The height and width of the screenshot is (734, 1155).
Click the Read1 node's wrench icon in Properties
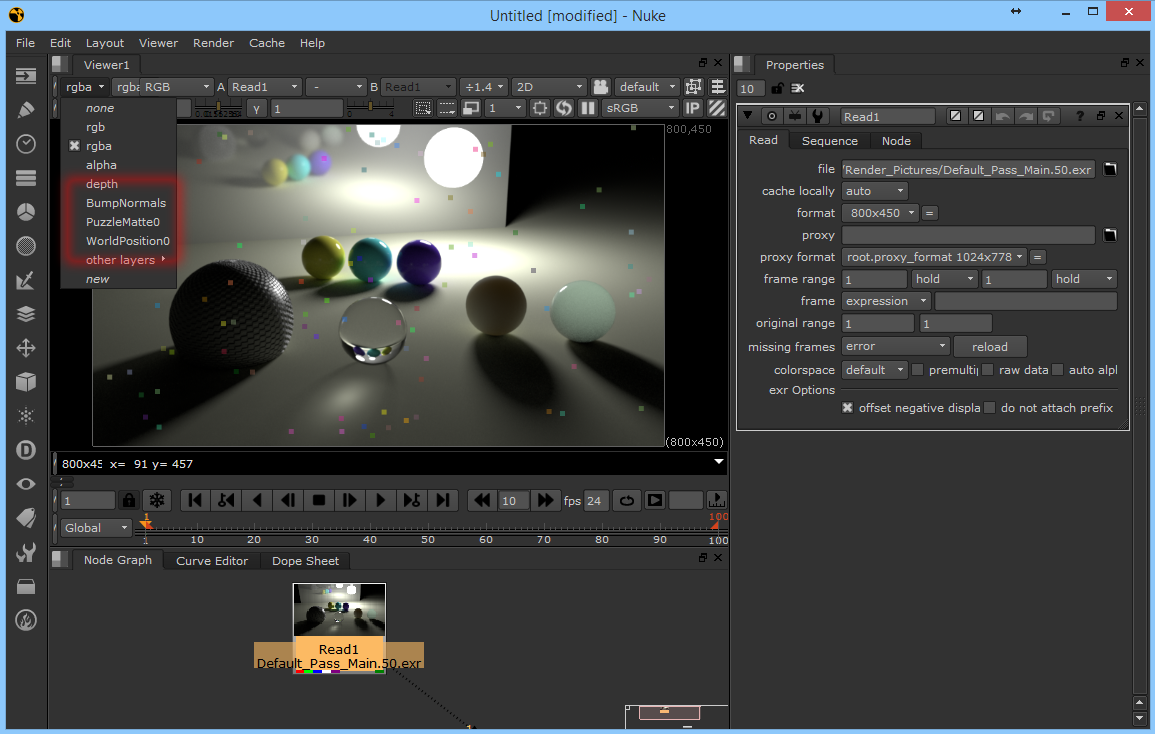[x=818, y=116]
